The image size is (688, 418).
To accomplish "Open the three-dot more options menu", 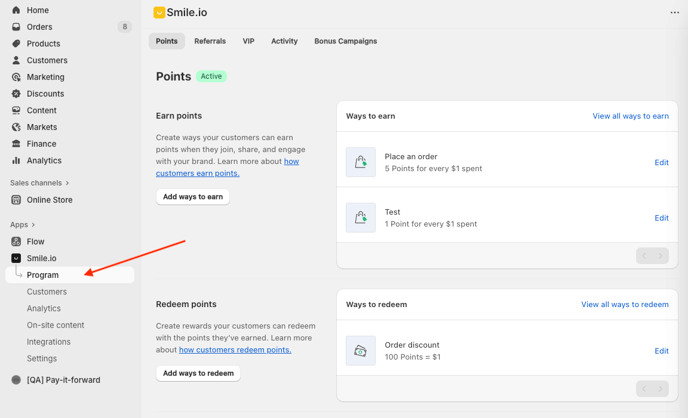I will pyautogui.click(x=674, y=13).
